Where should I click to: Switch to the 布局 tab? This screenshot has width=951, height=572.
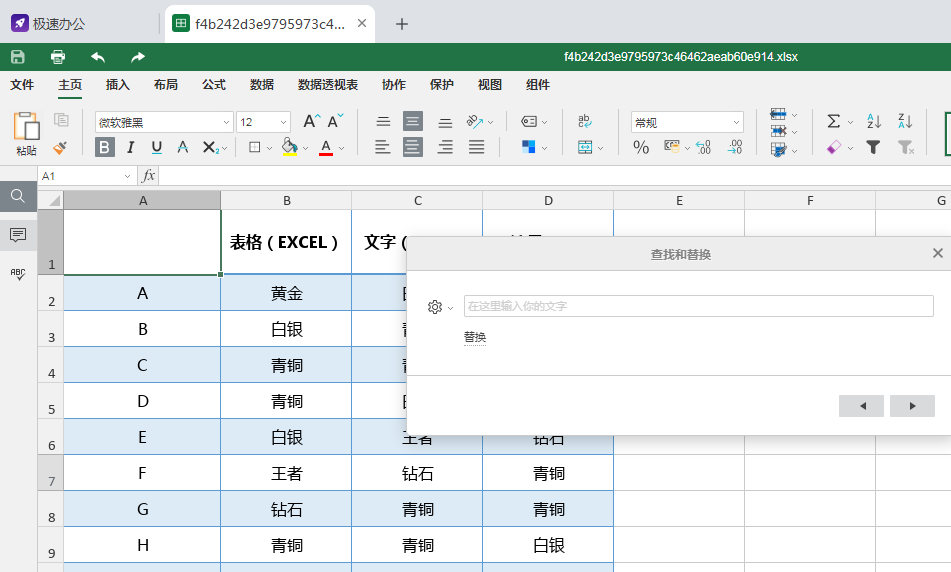[x=166, y=85]
